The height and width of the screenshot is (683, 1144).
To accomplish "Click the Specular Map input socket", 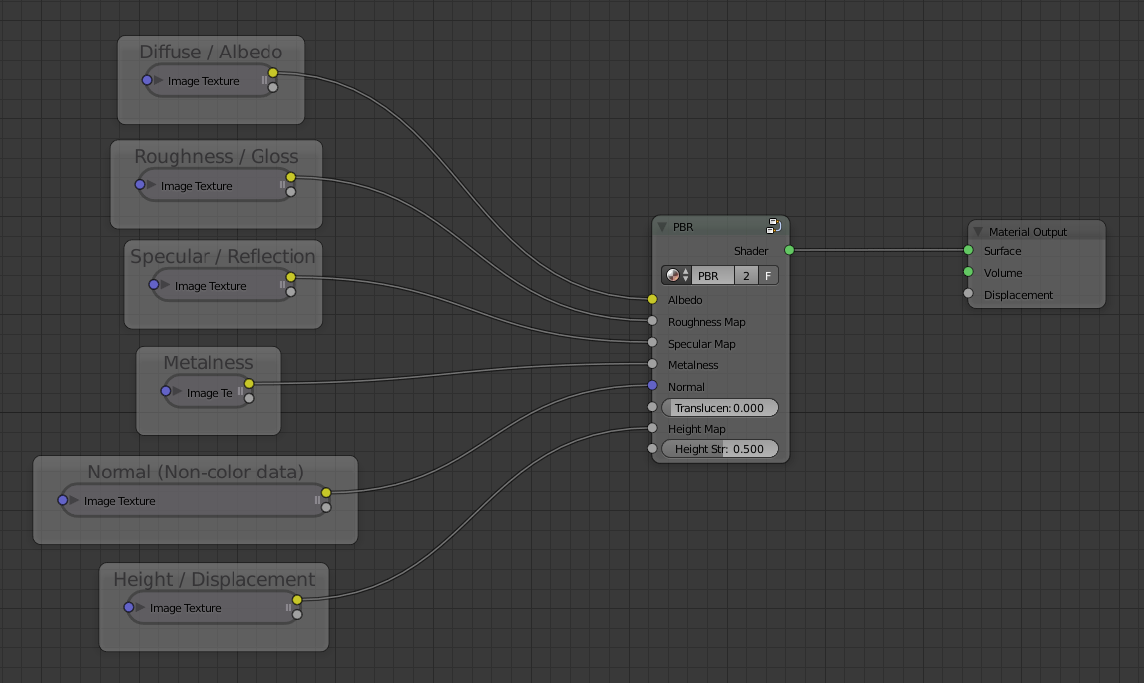I will pos(652,342).
